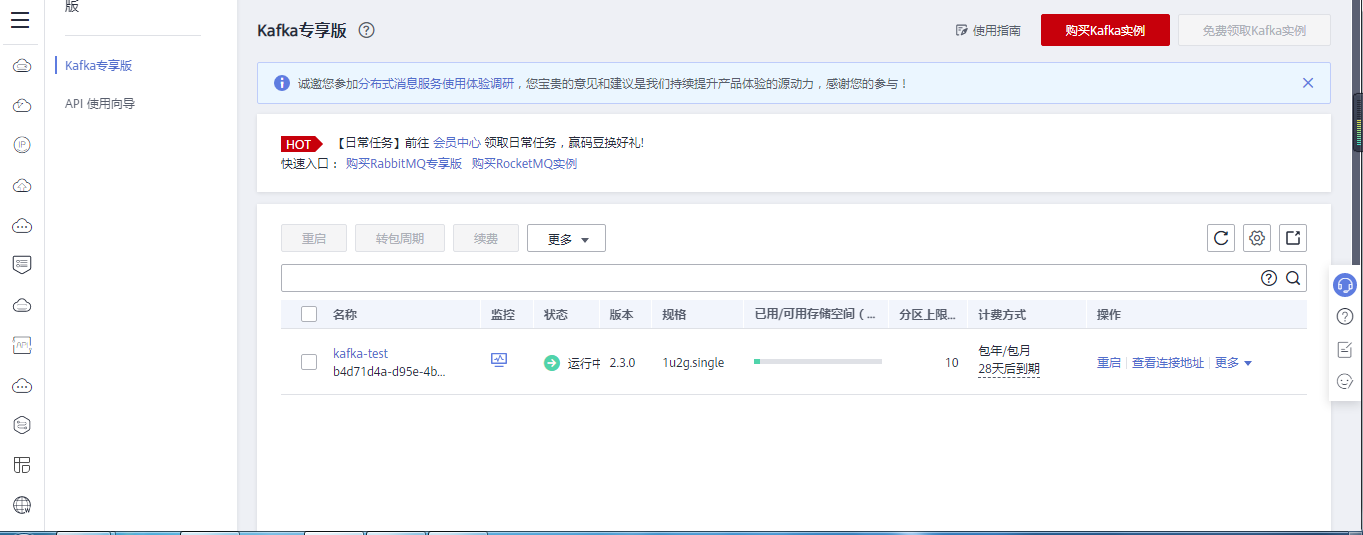Click the elastic IP sidebar icon
Viewport: 1363px width, 535px height.
click(x=21, y=145)
